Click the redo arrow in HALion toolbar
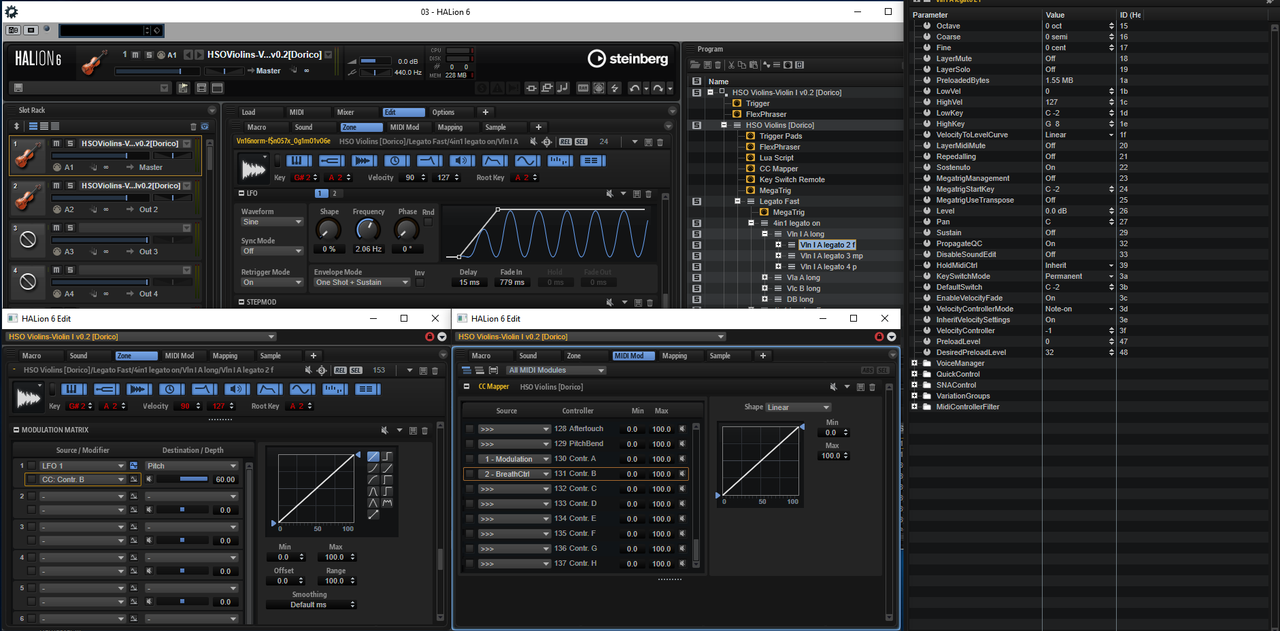 point(658,88)
